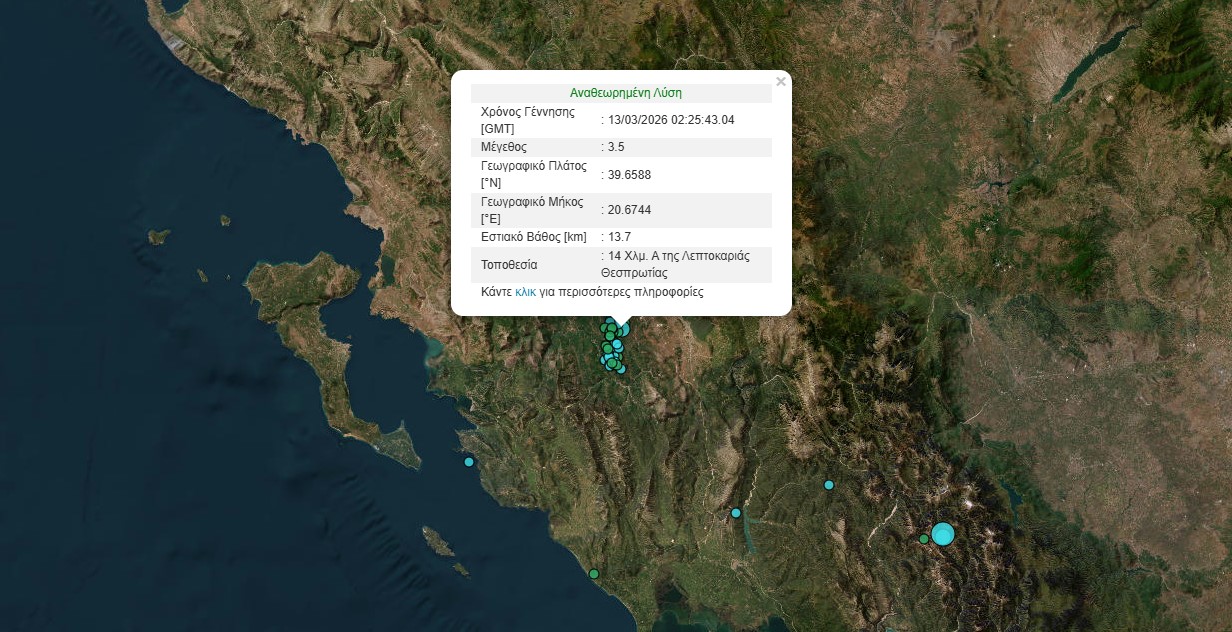Click the small green marker beside the largest cyan circle
Viewport: 1232px width, 632px height.
tap(924, 539)
